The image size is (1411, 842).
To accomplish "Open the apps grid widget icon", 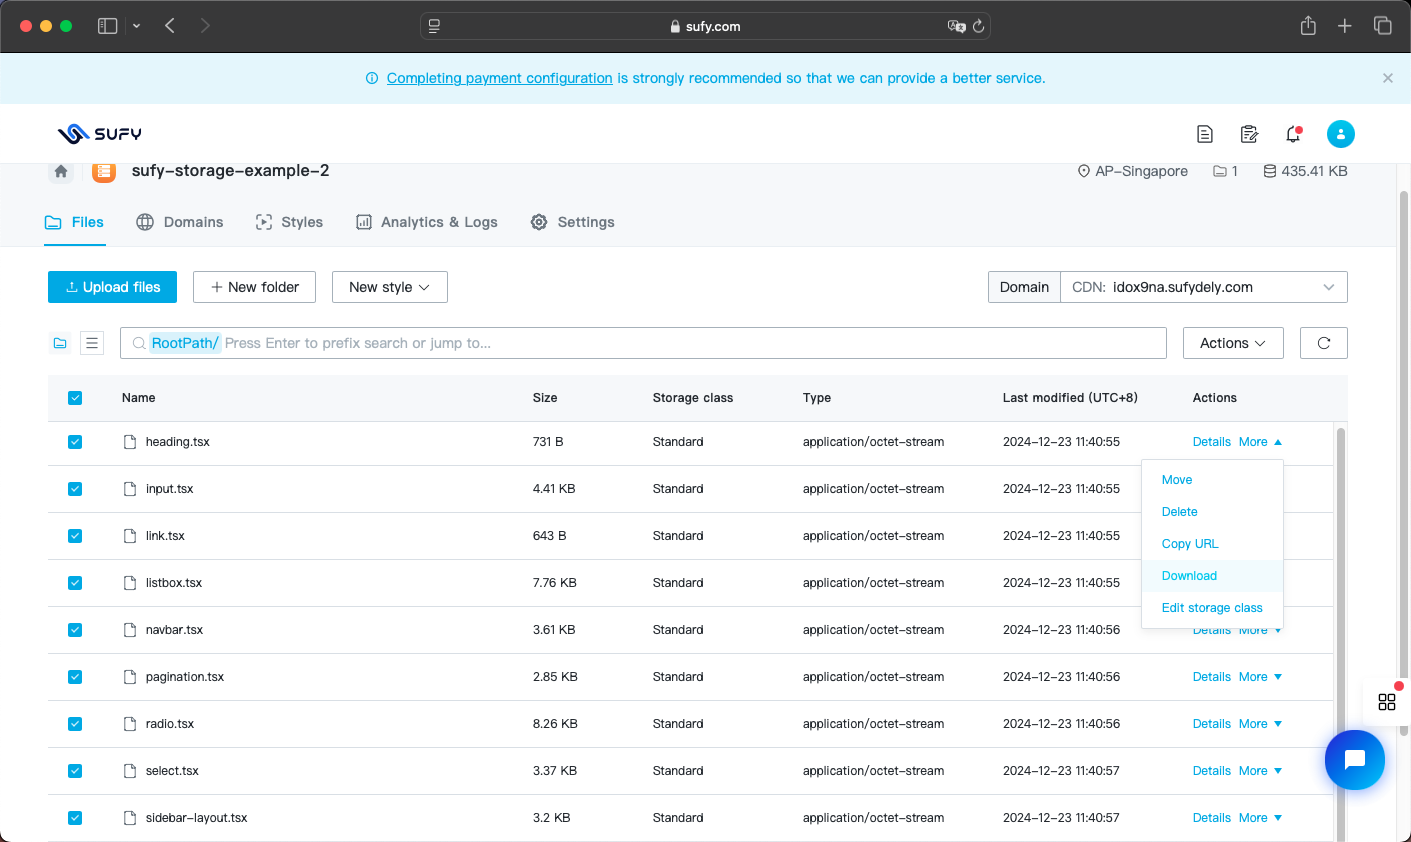I will tap(1387, 702).
